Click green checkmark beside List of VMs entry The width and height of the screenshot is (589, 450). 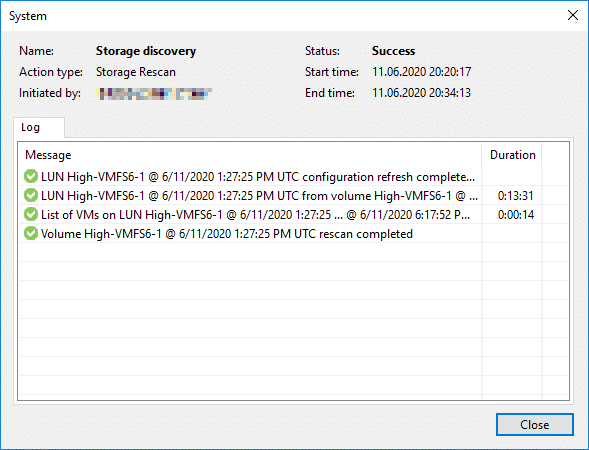(x=31, y=214)
